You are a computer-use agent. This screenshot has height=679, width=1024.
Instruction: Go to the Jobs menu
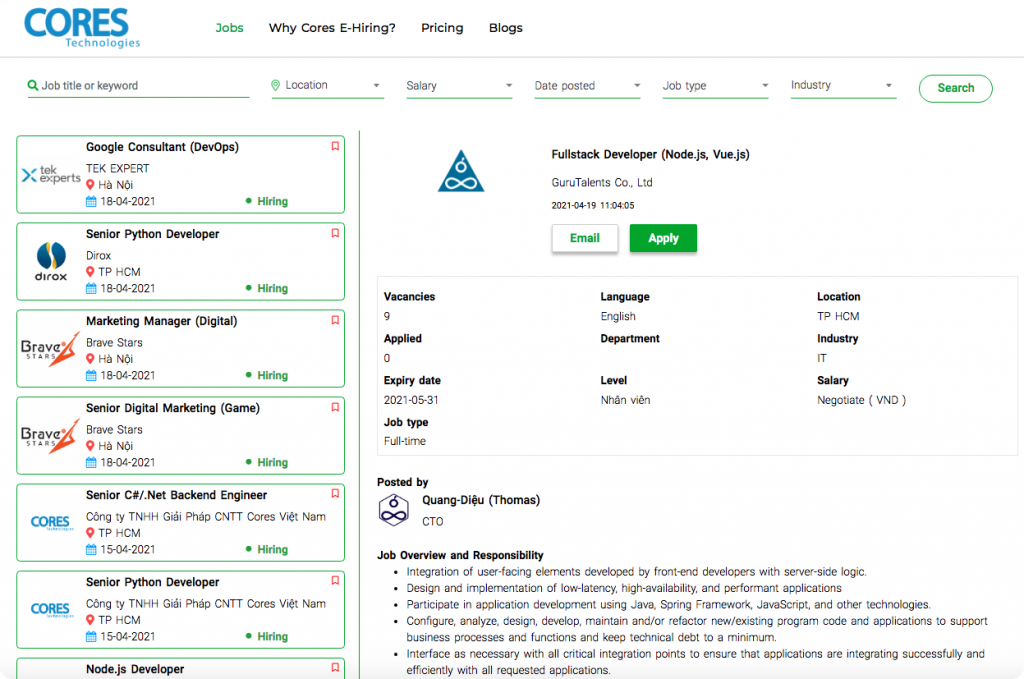[x=229, y=28]
